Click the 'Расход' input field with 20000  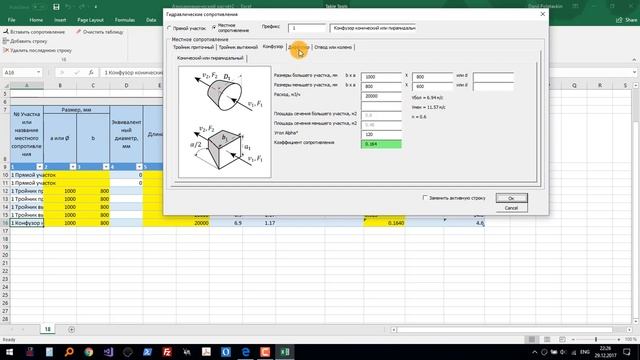point(381,96)
